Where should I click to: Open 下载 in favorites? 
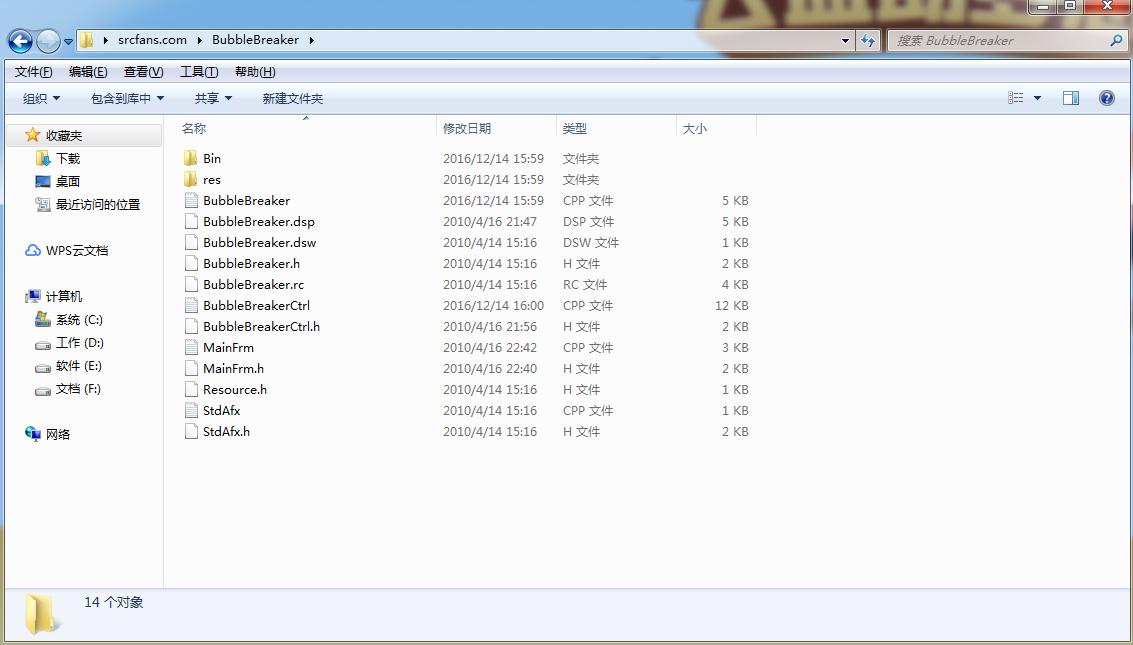(68, 158)
